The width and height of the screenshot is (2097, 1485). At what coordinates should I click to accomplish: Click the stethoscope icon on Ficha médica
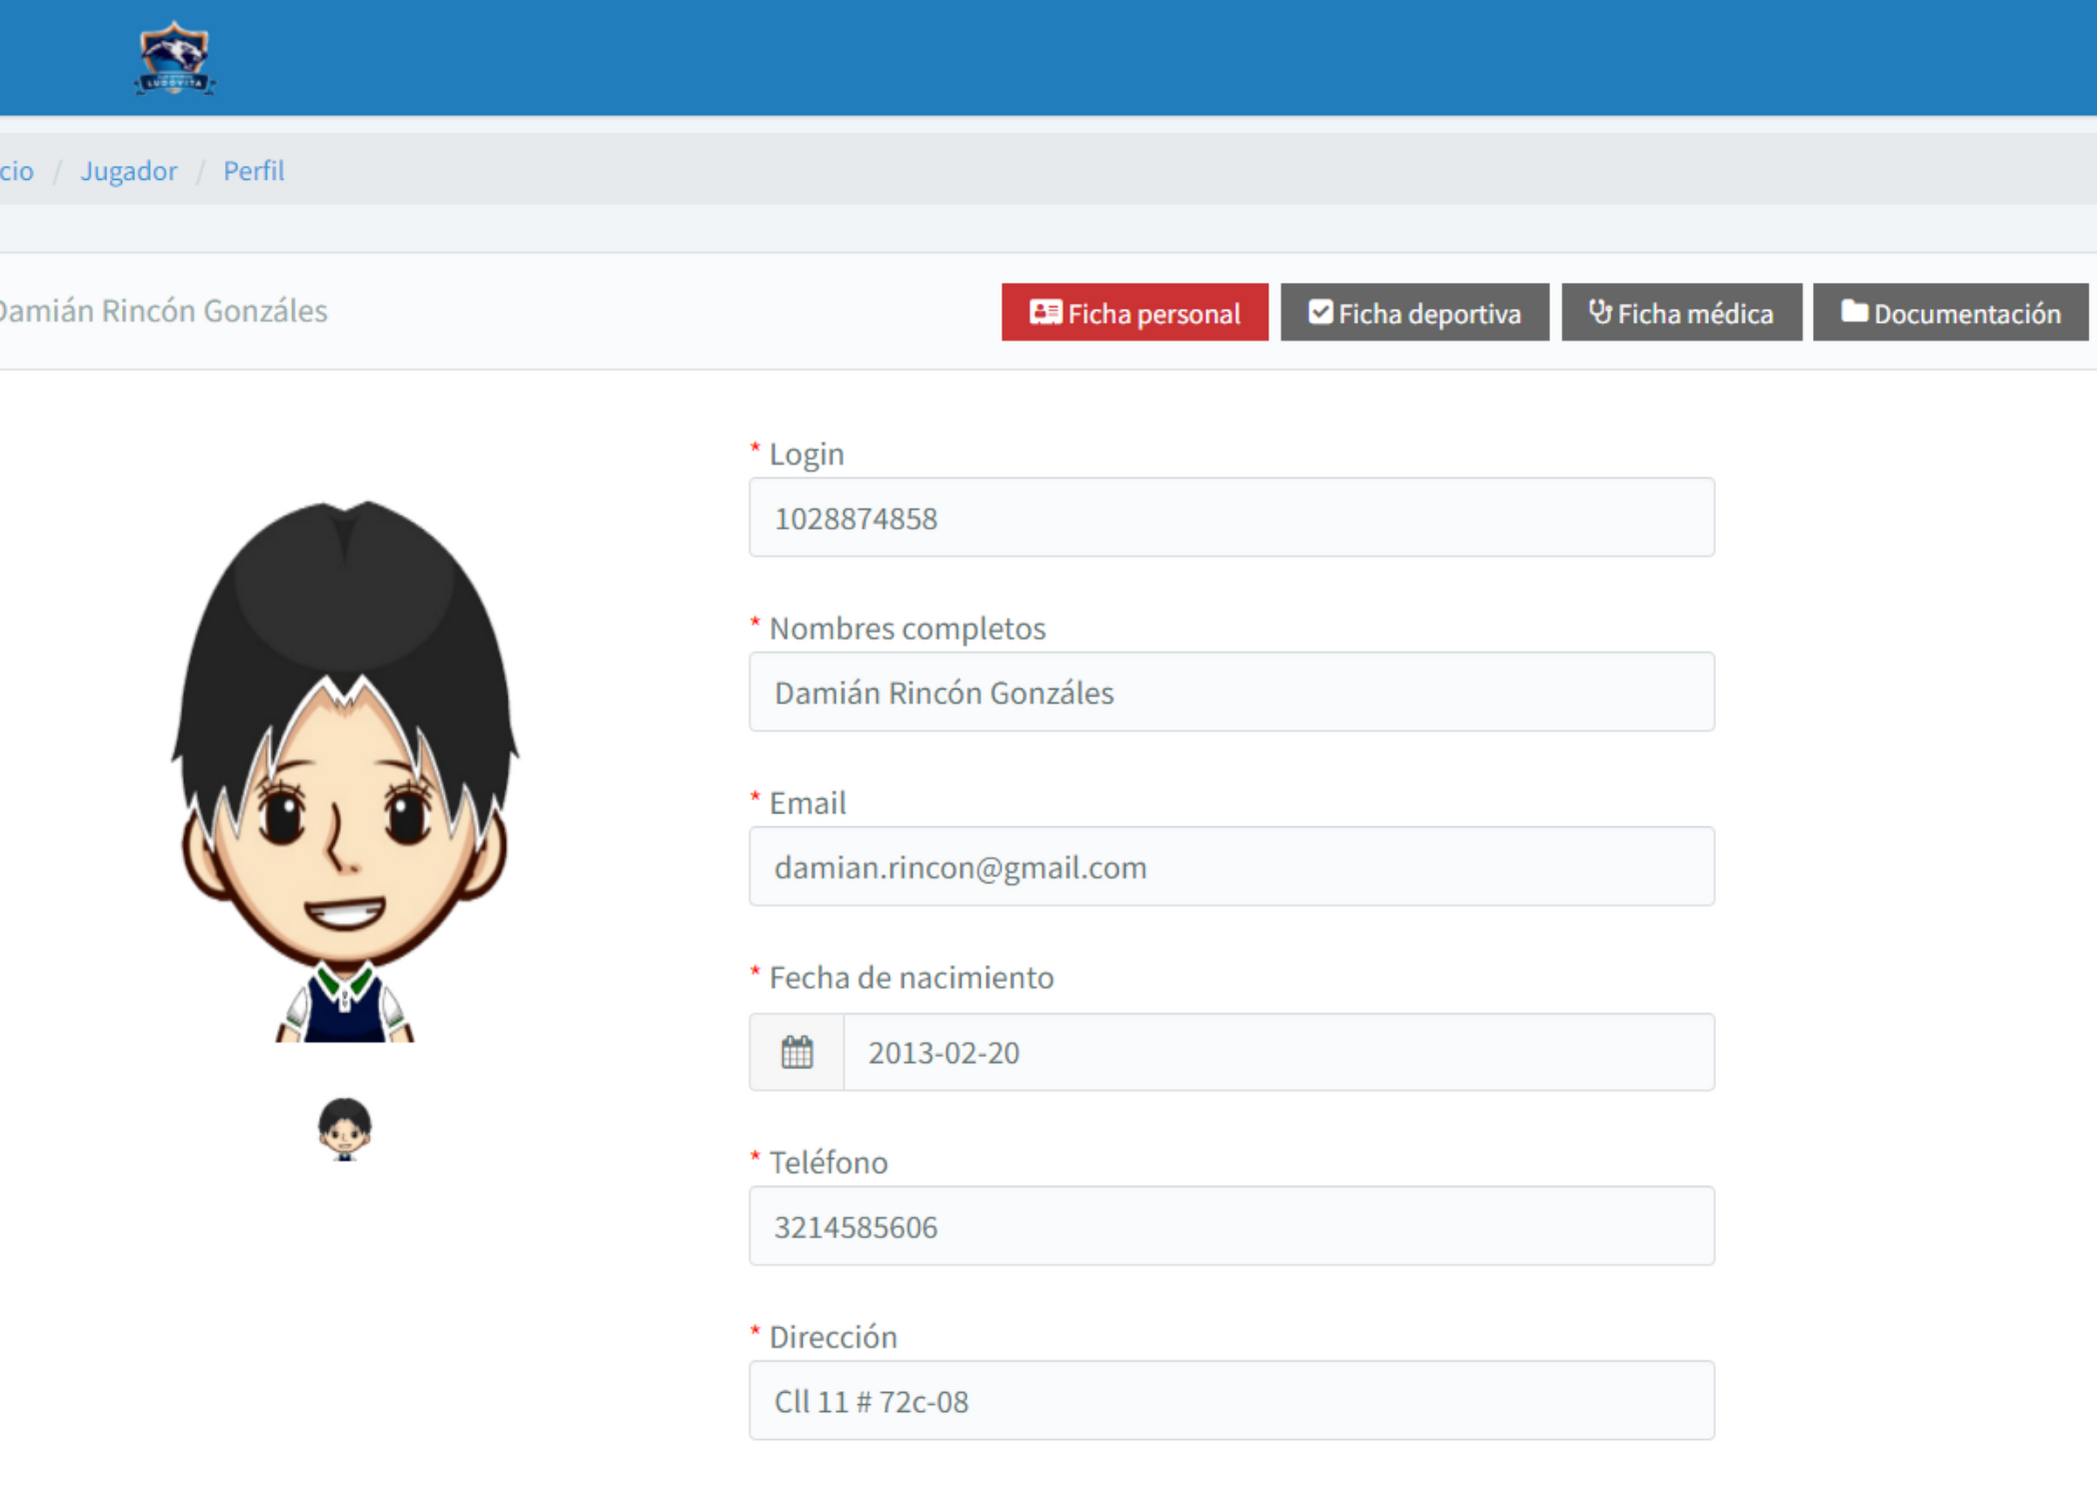(1600, 312)
